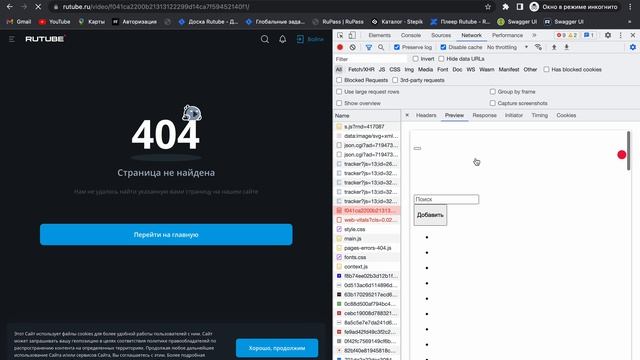The height and width of the screenshot is (360, 640).
Task: Toggle Disable cache checkbox
Action: 443,47
